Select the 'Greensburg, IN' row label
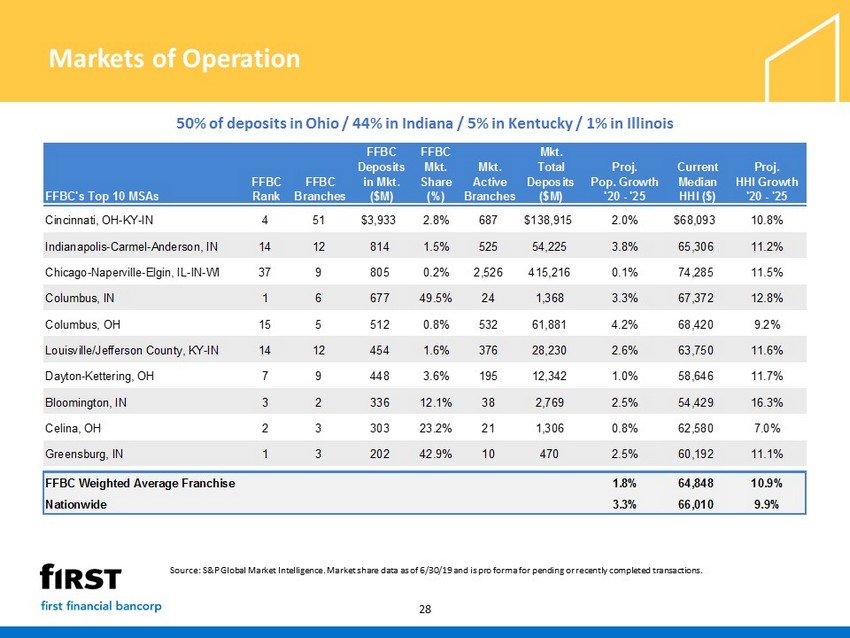850x638 pixels. pyautogui.click(x=84, y=454)
